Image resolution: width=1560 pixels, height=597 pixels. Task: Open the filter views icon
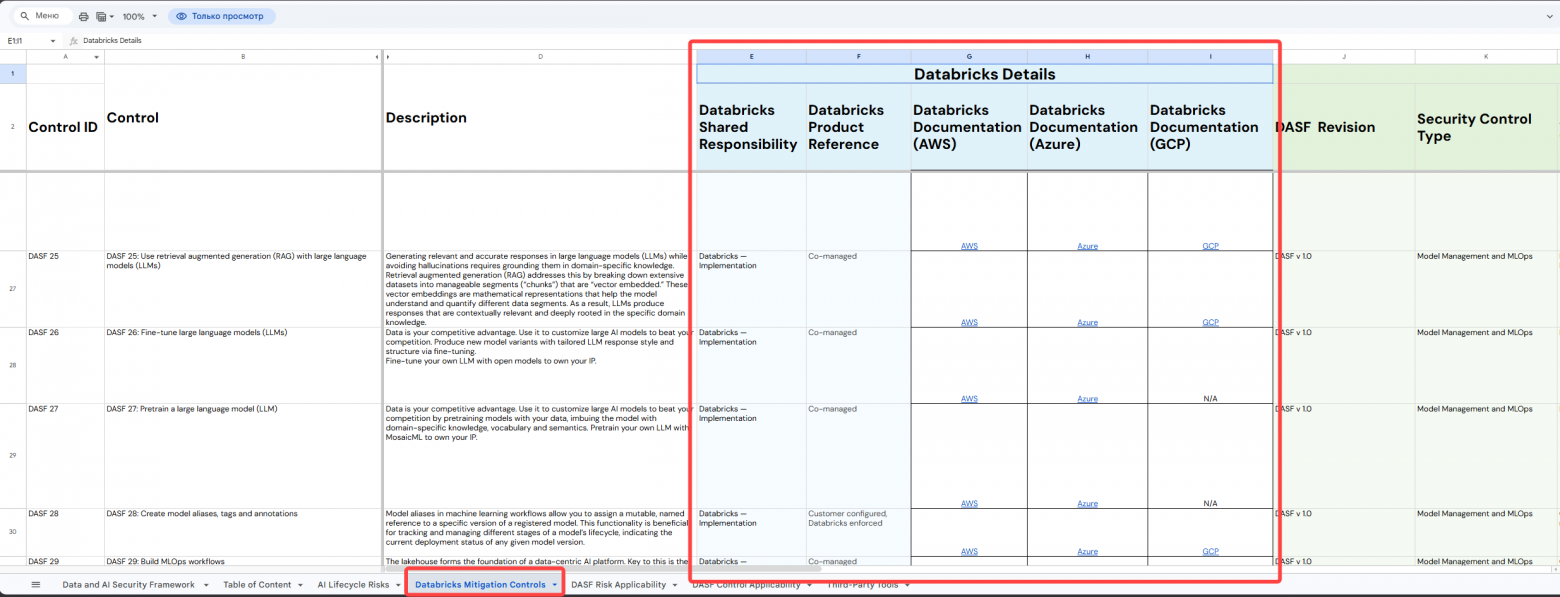pos(101,17)
